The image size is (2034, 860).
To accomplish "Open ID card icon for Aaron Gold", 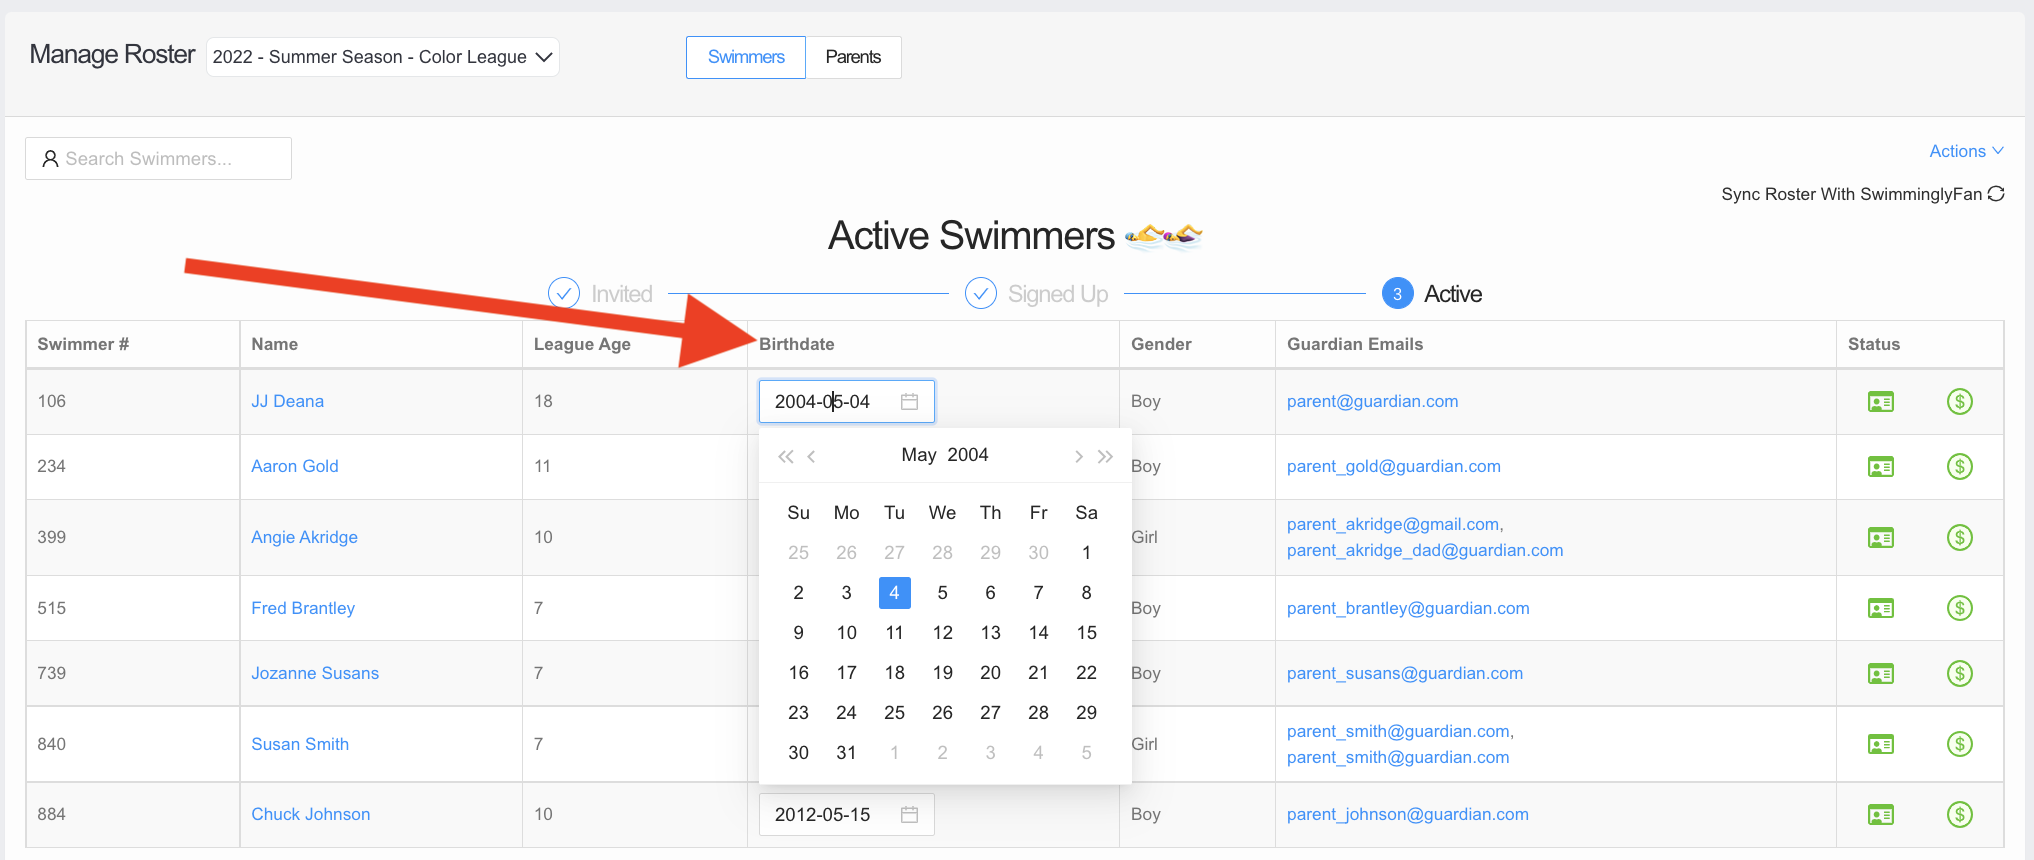I will (1881, 467).
